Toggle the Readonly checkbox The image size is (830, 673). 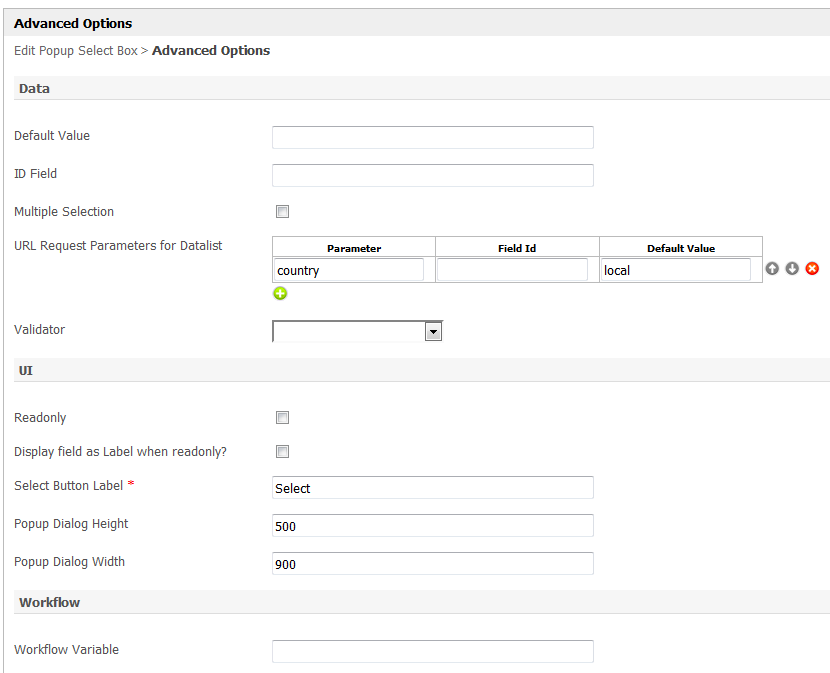282,418
